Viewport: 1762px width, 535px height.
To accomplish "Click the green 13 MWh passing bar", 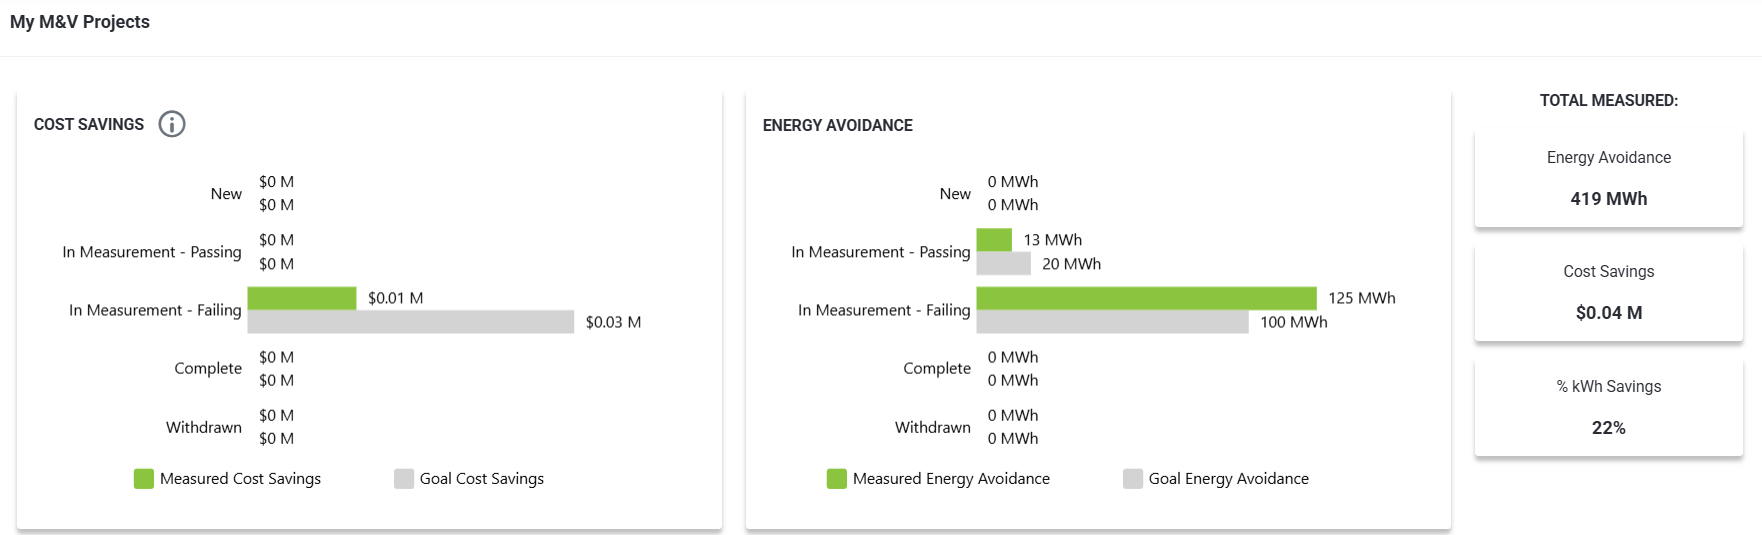I will (994, 240).
